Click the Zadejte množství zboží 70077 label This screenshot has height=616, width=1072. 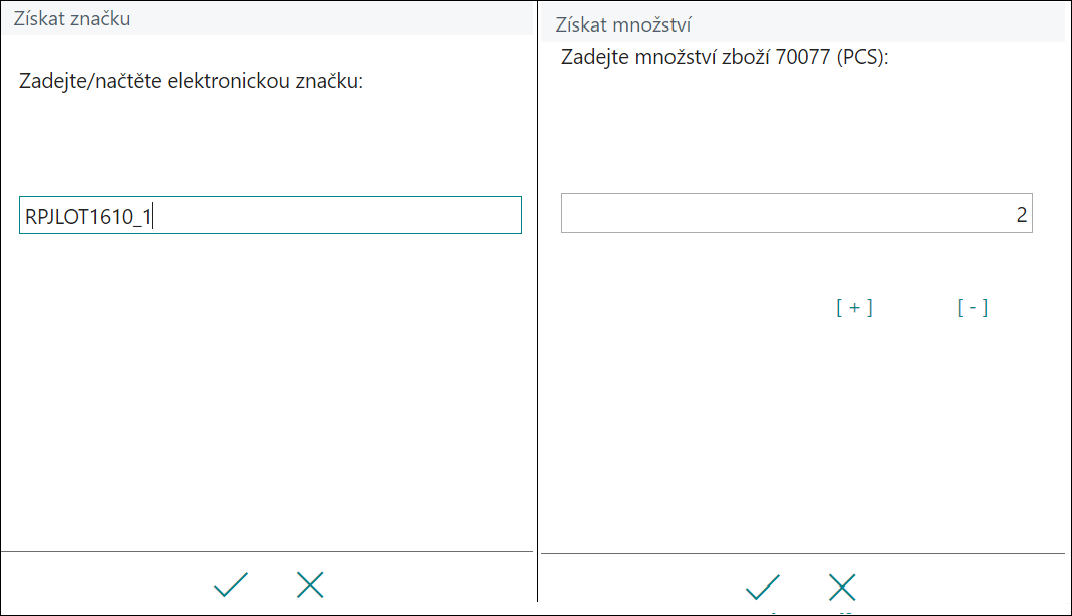click(725, 57)
